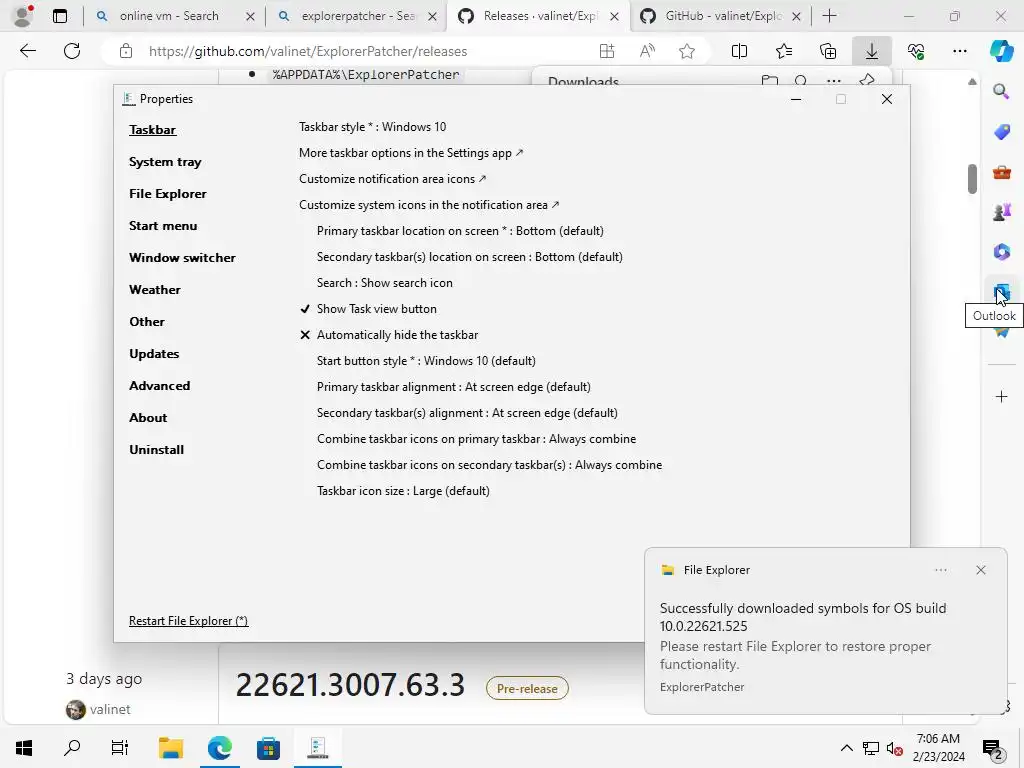Click the browser address bar URL

click(308, 51)
